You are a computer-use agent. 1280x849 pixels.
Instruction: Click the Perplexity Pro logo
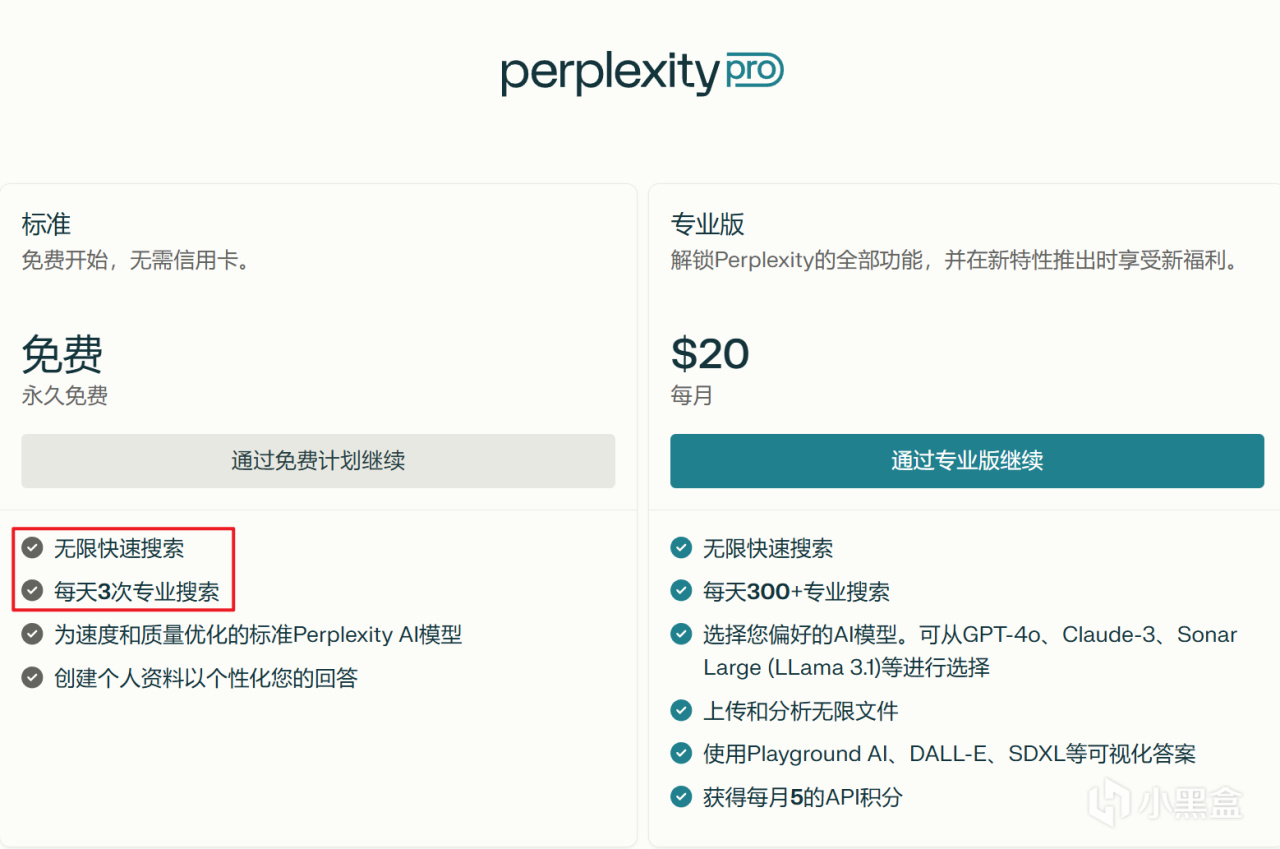point(641,73)
